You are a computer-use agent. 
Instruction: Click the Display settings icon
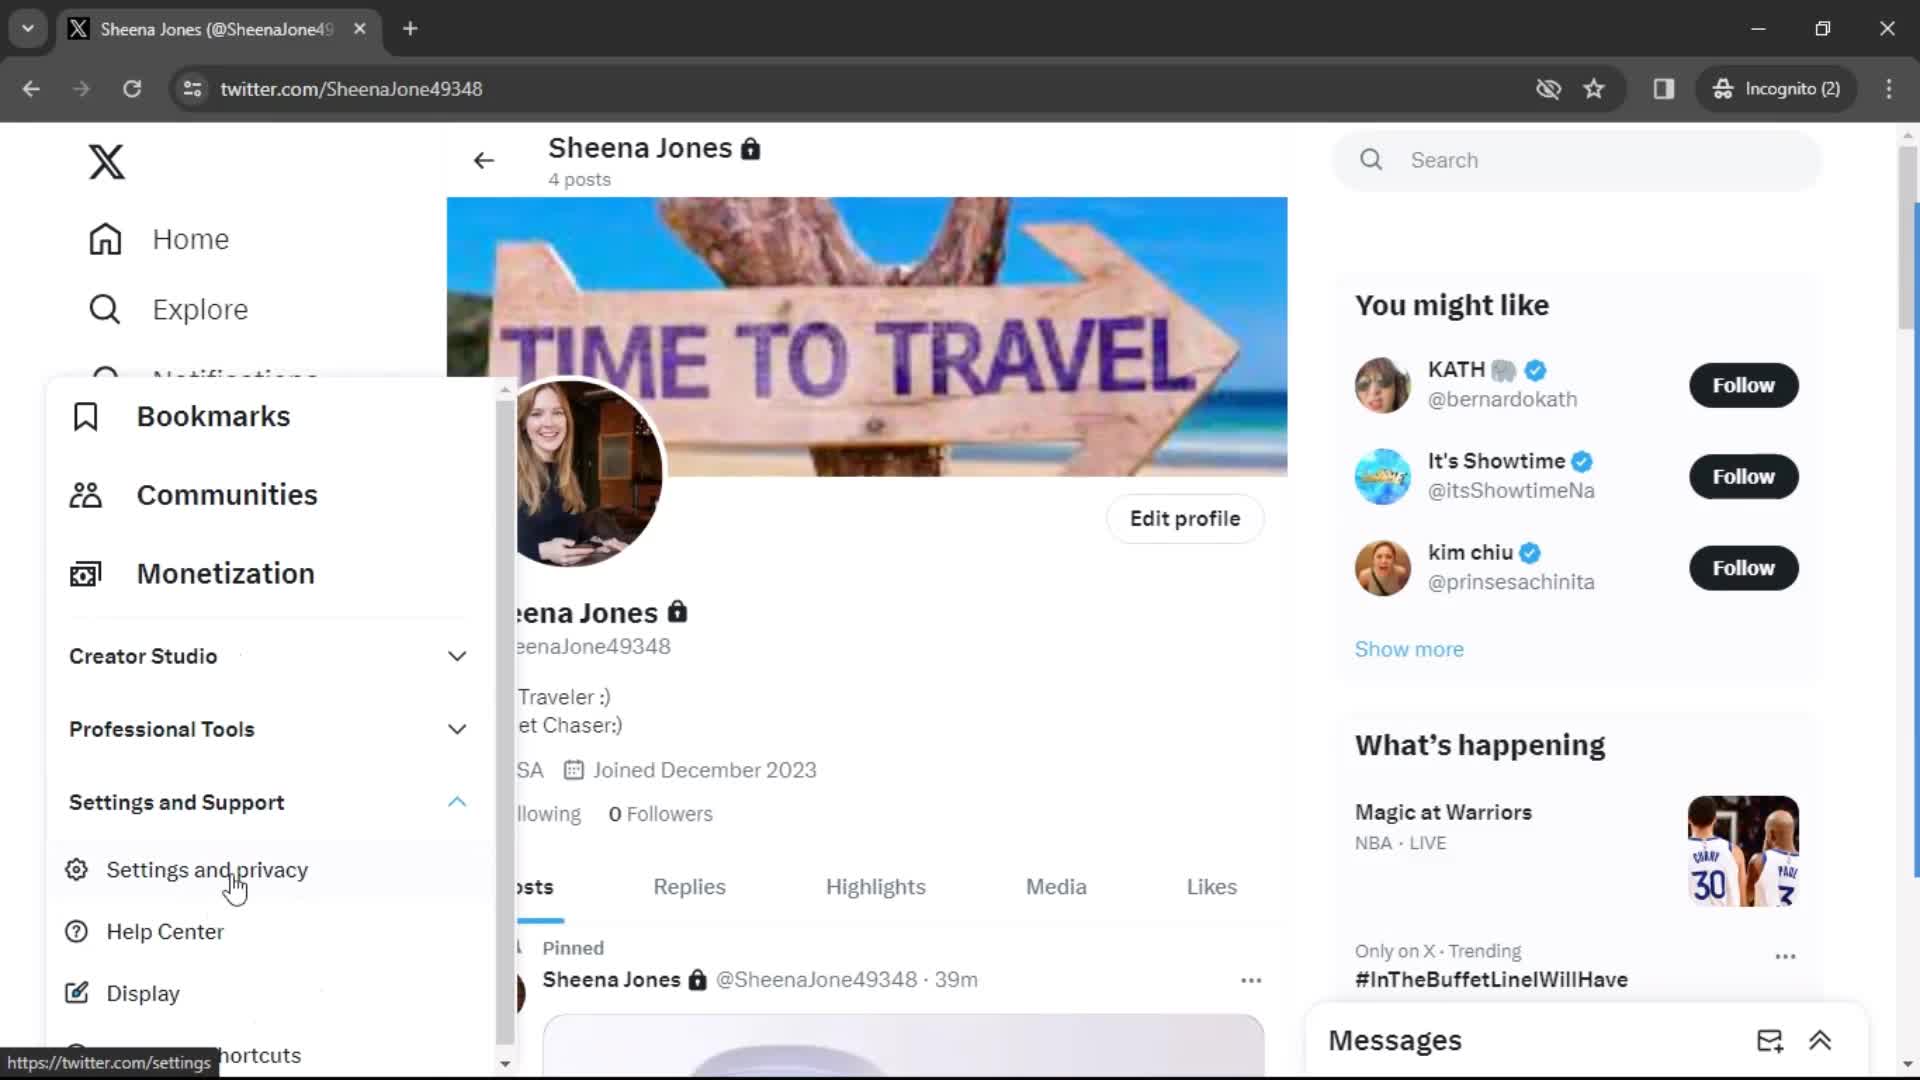coord(76,992)
